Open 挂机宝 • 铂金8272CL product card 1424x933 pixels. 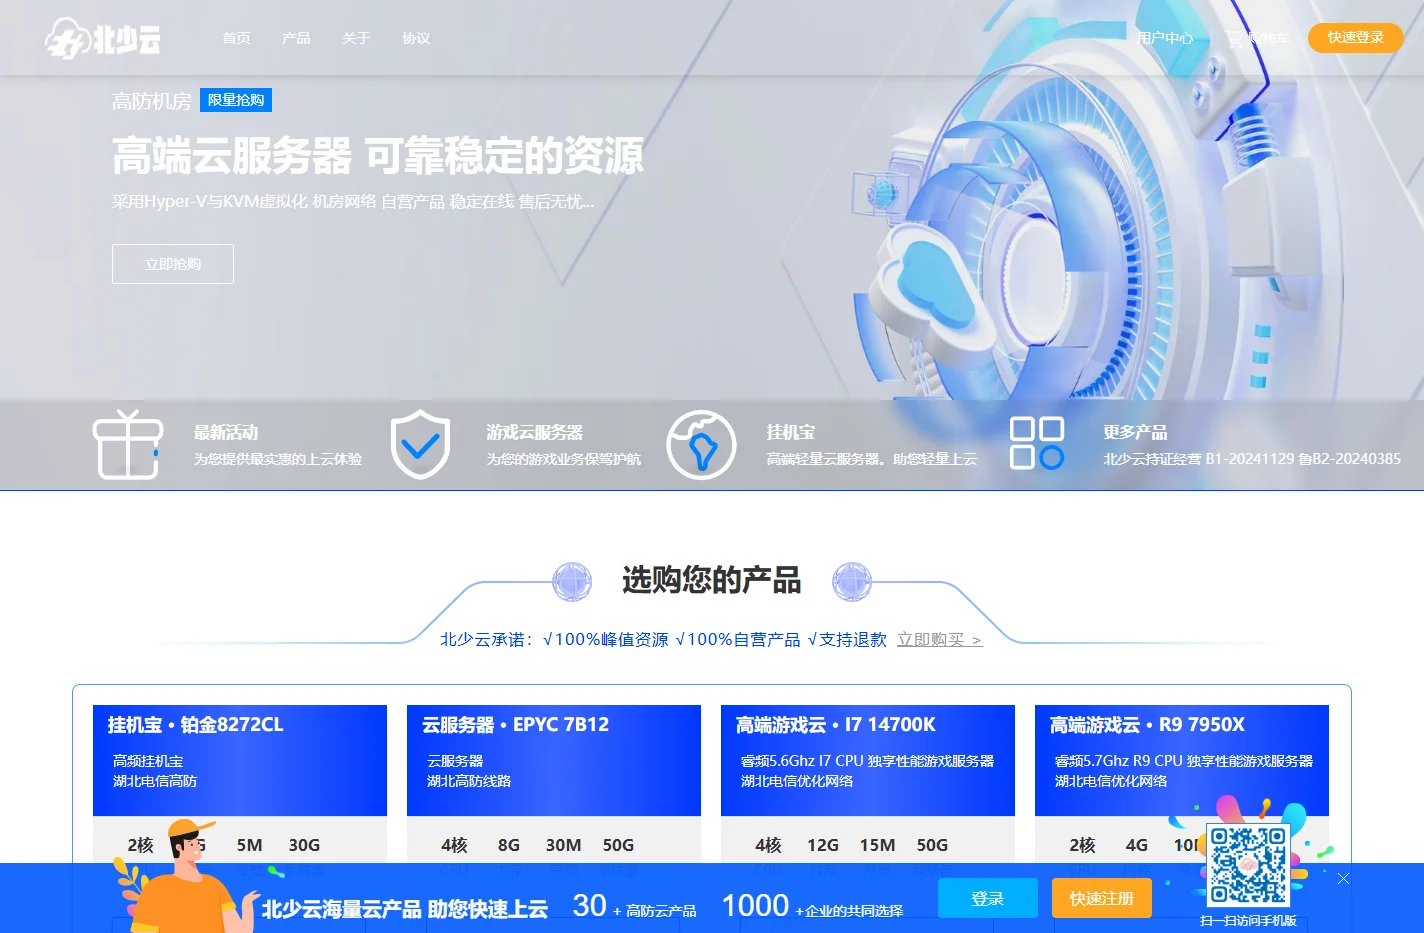(240, 760)
